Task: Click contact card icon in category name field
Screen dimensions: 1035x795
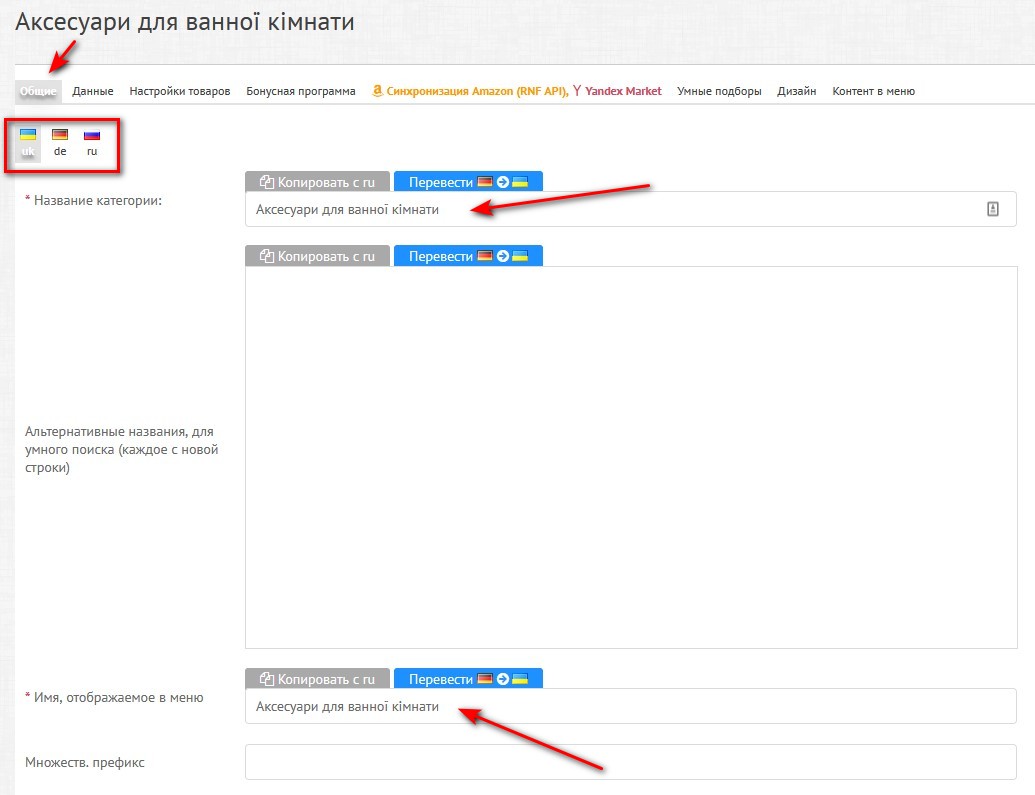Action: tap(993, 209)
